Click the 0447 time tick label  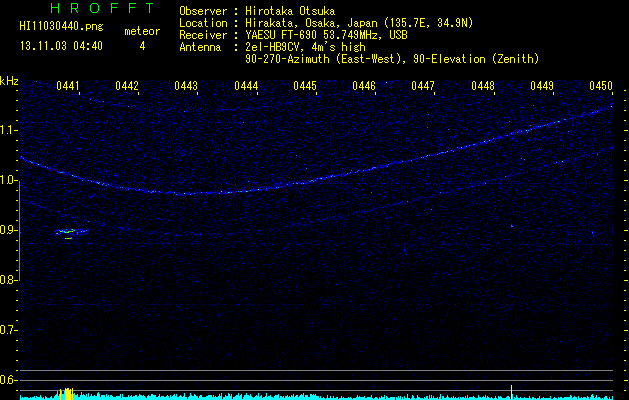423,86
